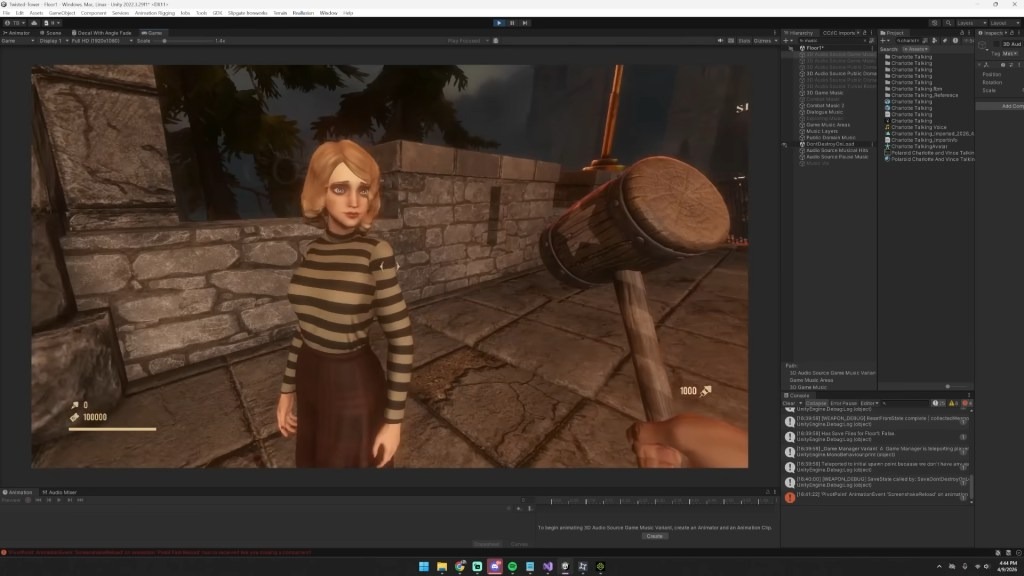The height and width of the screenshot is (576, 1024).
Task: Click the Create button in Animation panel
Action: (654, 536)
